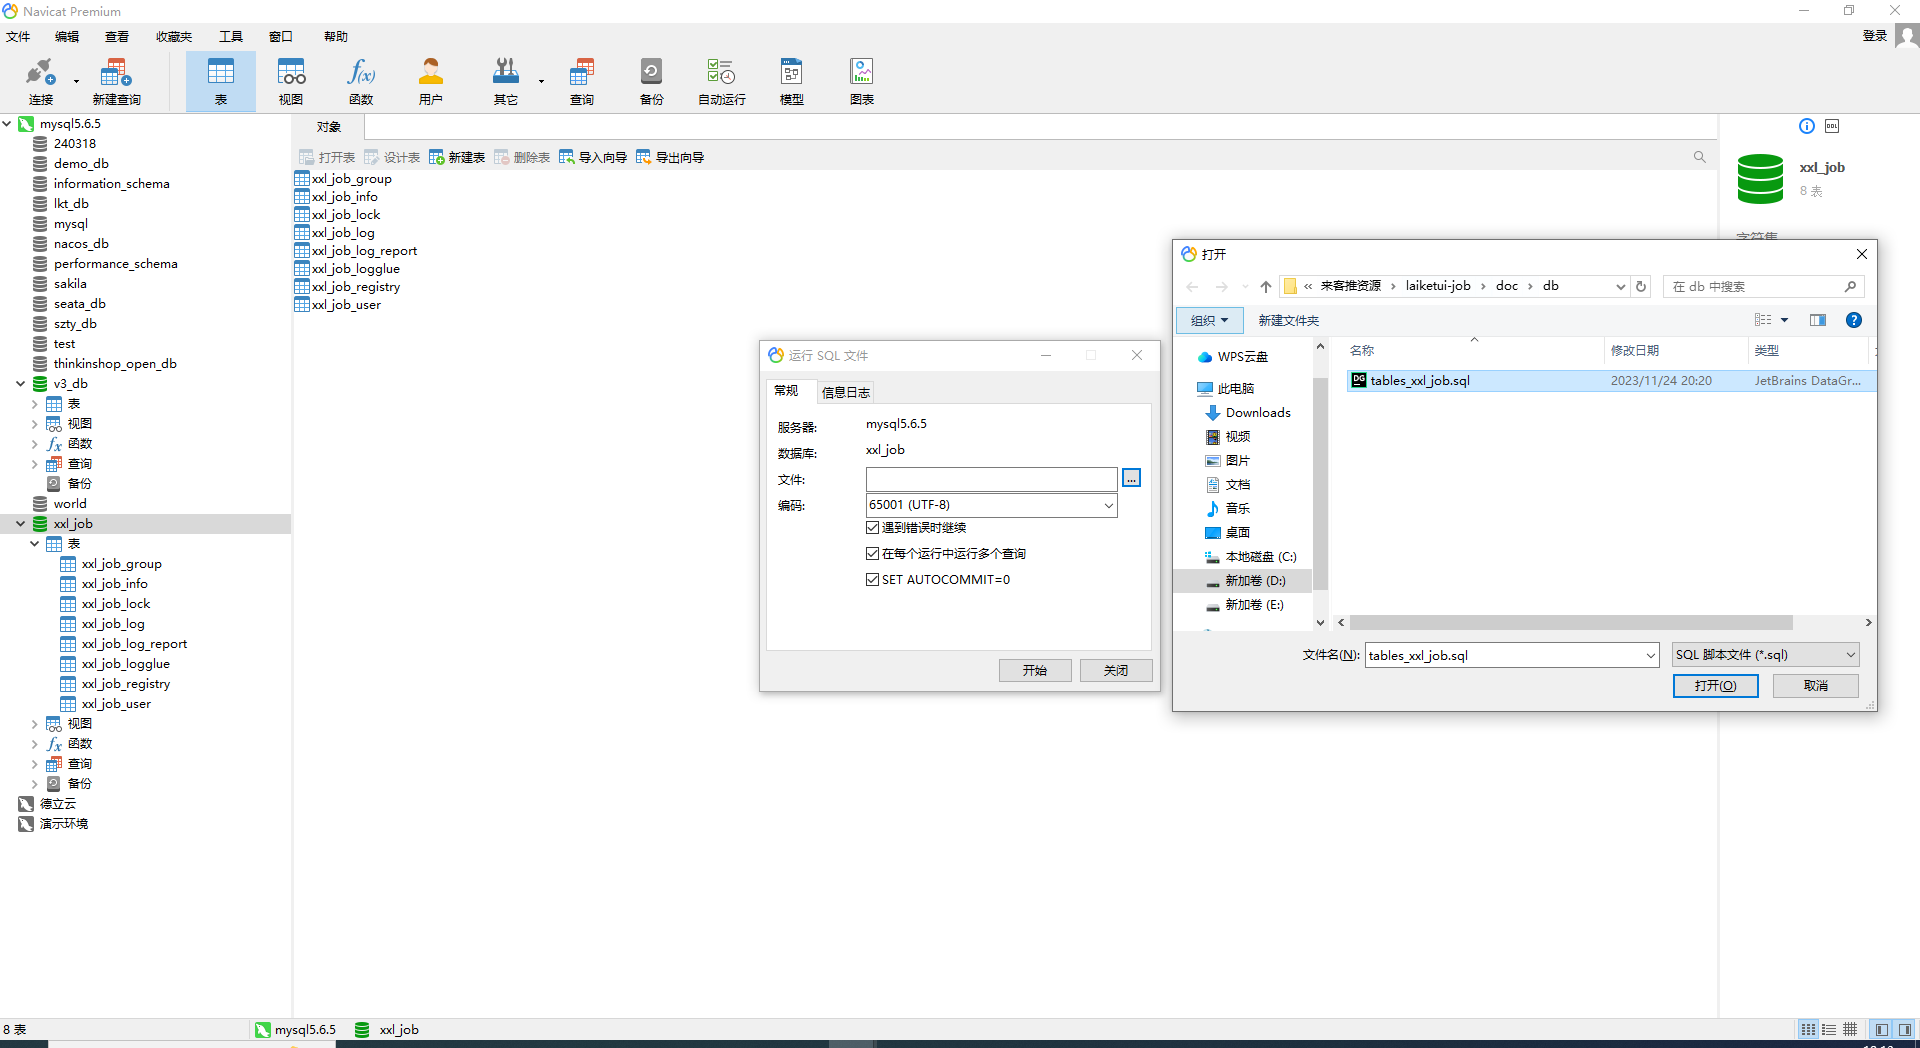Expand 表 node under v3_db
This screenshot has width=1920, height=1048.
pos(34,404)
